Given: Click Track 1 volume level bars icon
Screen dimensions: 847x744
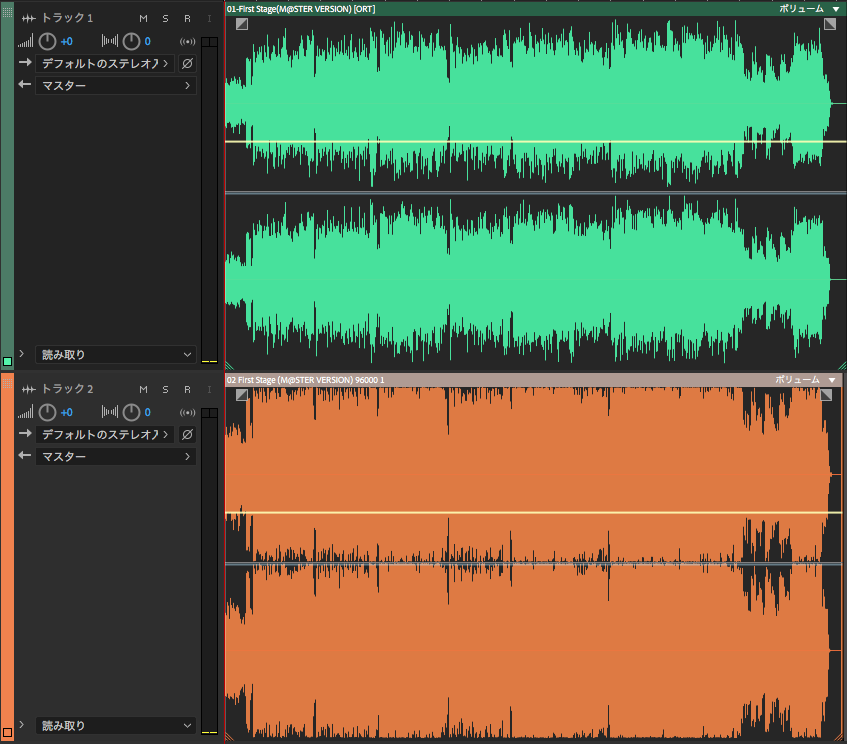Looking at the screenshot, I should point(25,41).
